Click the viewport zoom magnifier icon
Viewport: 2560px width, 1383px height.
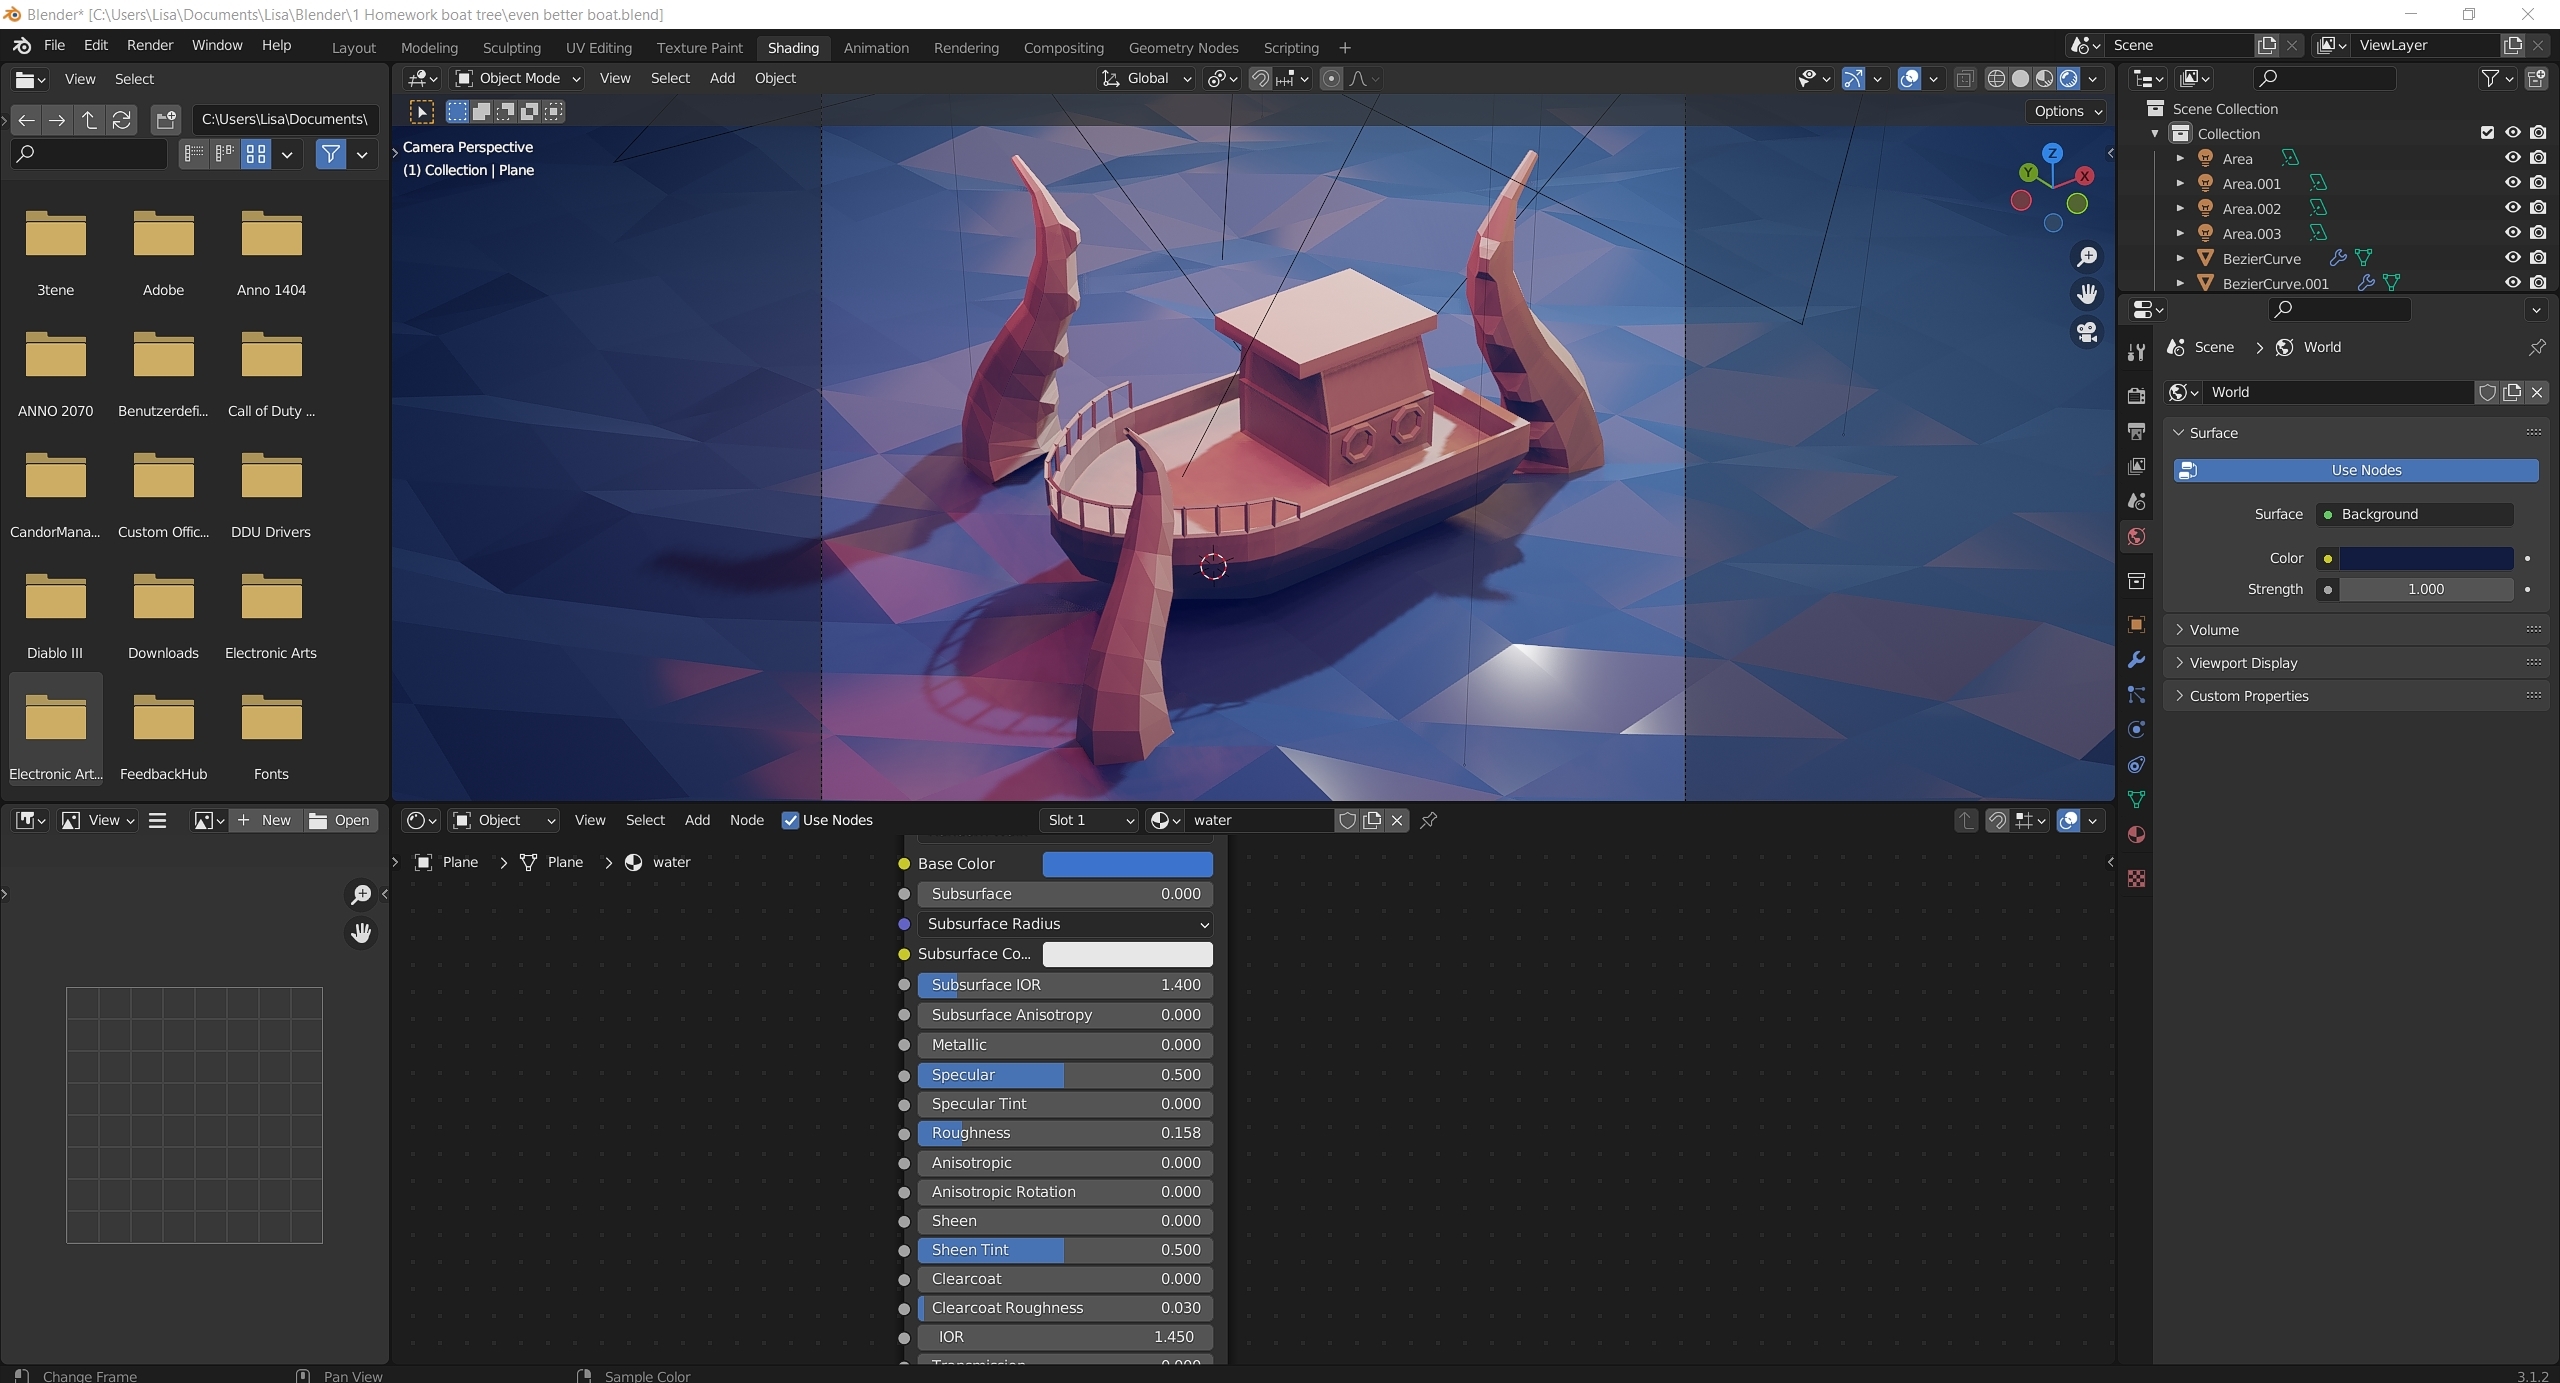(x=2087, y=257)
